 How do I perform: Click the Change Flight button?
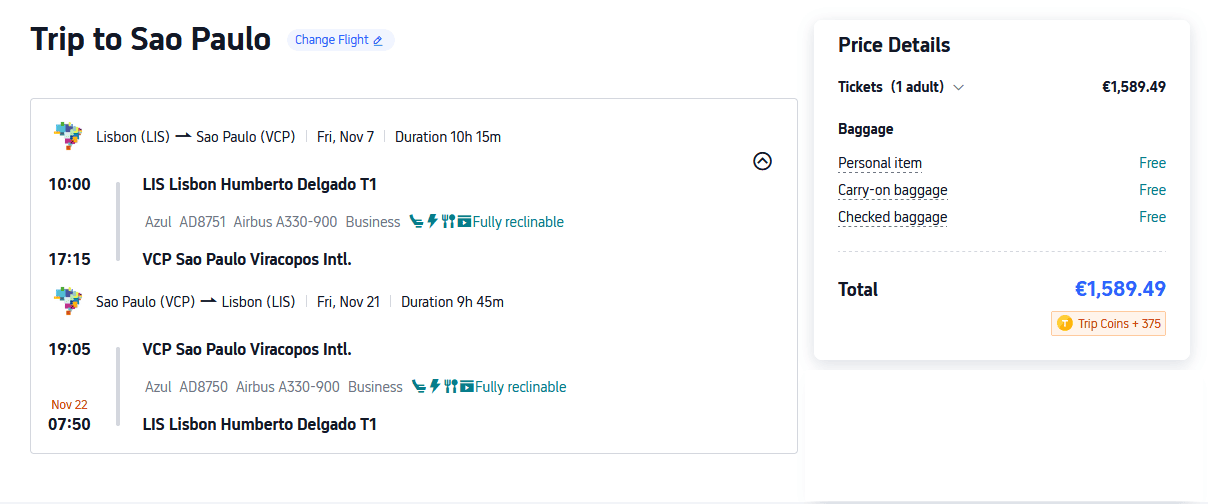(x=339, y=40)
